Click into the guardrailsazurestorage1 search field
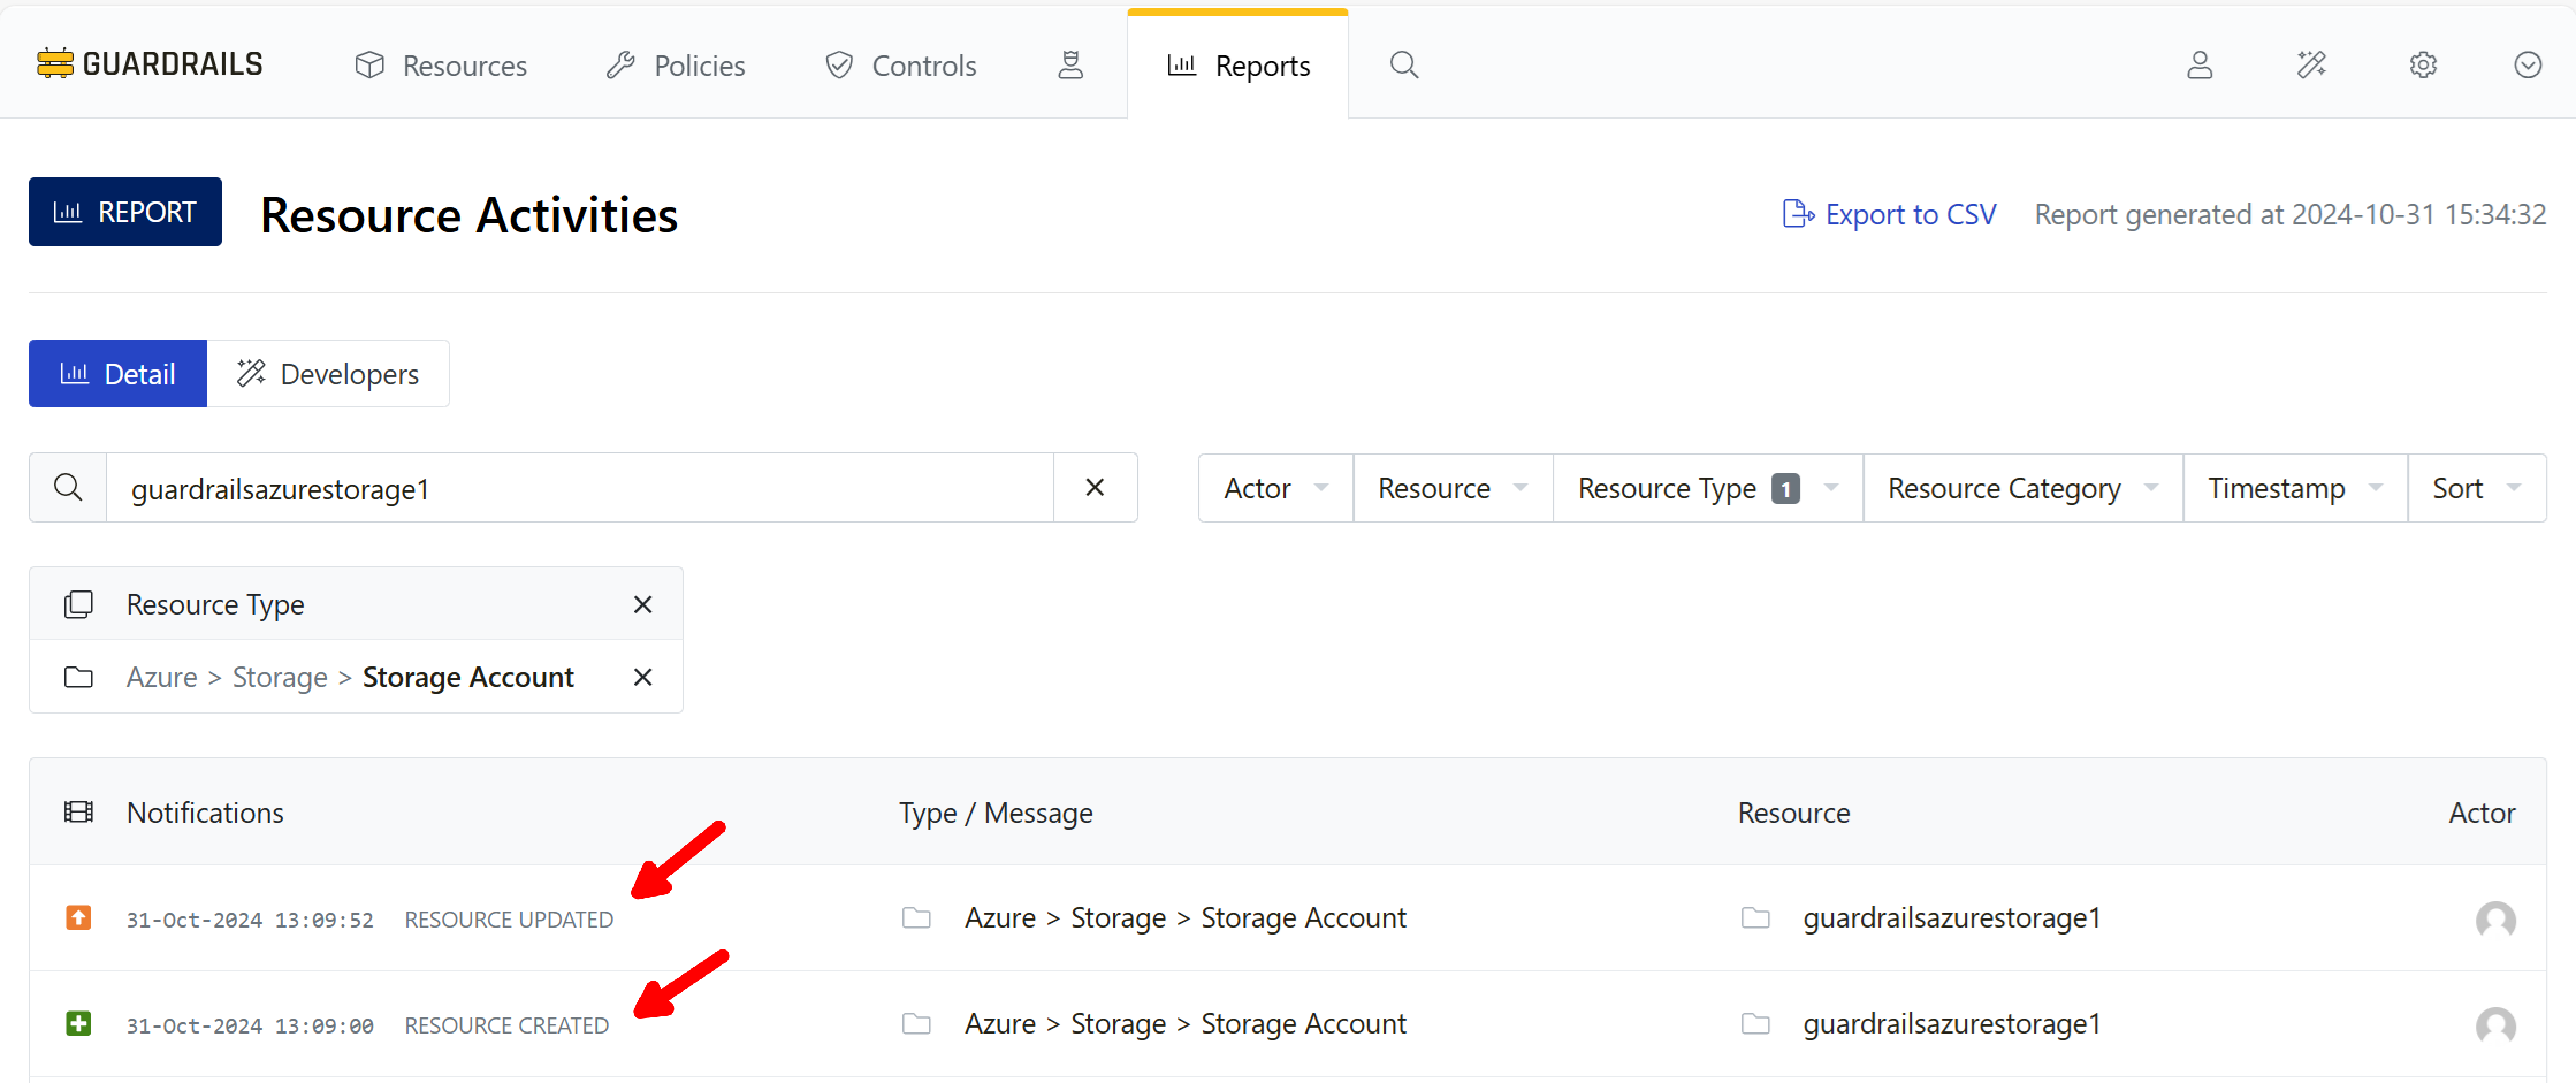The image size is (2576, 1083). 580,488
